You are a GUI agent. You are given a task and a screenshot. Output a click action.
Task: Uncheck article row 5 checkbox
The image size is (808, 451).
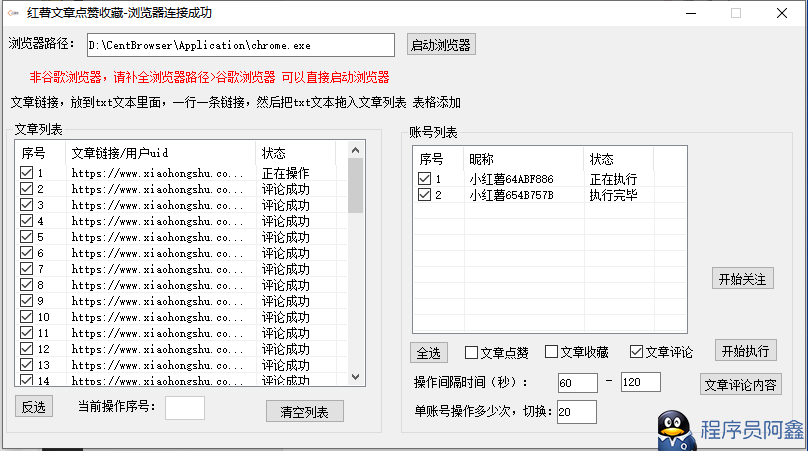[26, 237]
